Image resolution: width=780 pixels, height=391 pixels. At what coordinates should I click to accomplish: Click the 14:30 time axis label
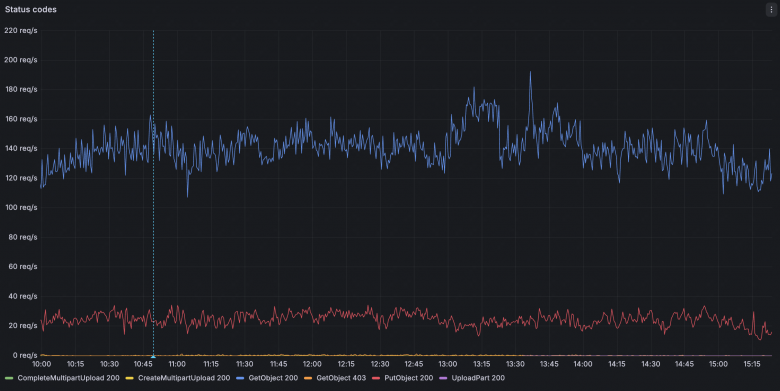[x=651, y=364]
